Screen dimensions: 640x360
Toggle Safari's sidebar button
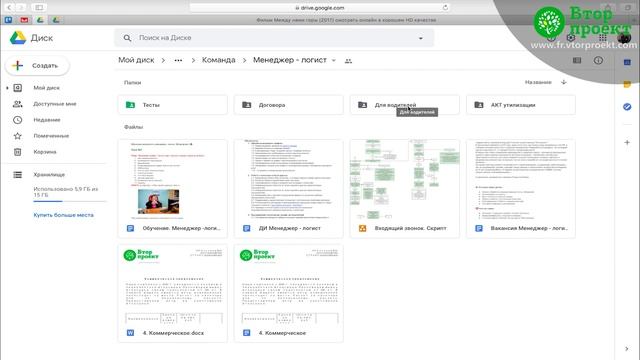39,7
